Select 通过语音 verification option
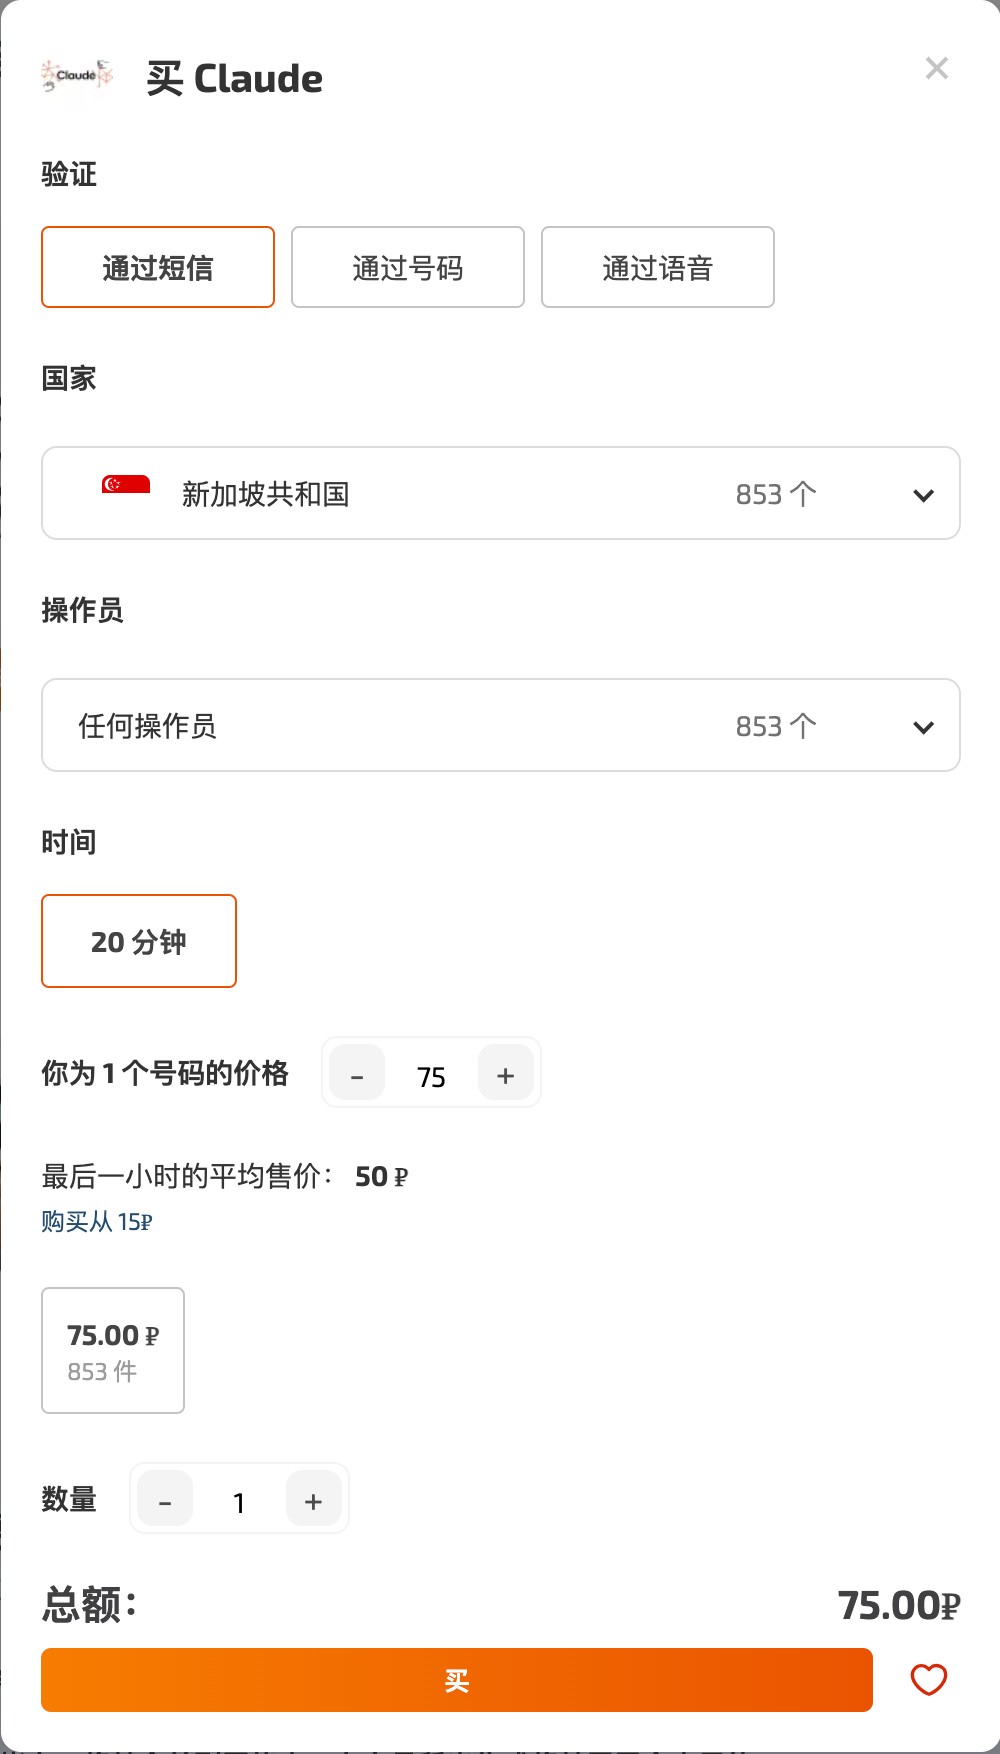Image resolution: width=1000 pixels, height=1754 pixels. pos(658,267)
